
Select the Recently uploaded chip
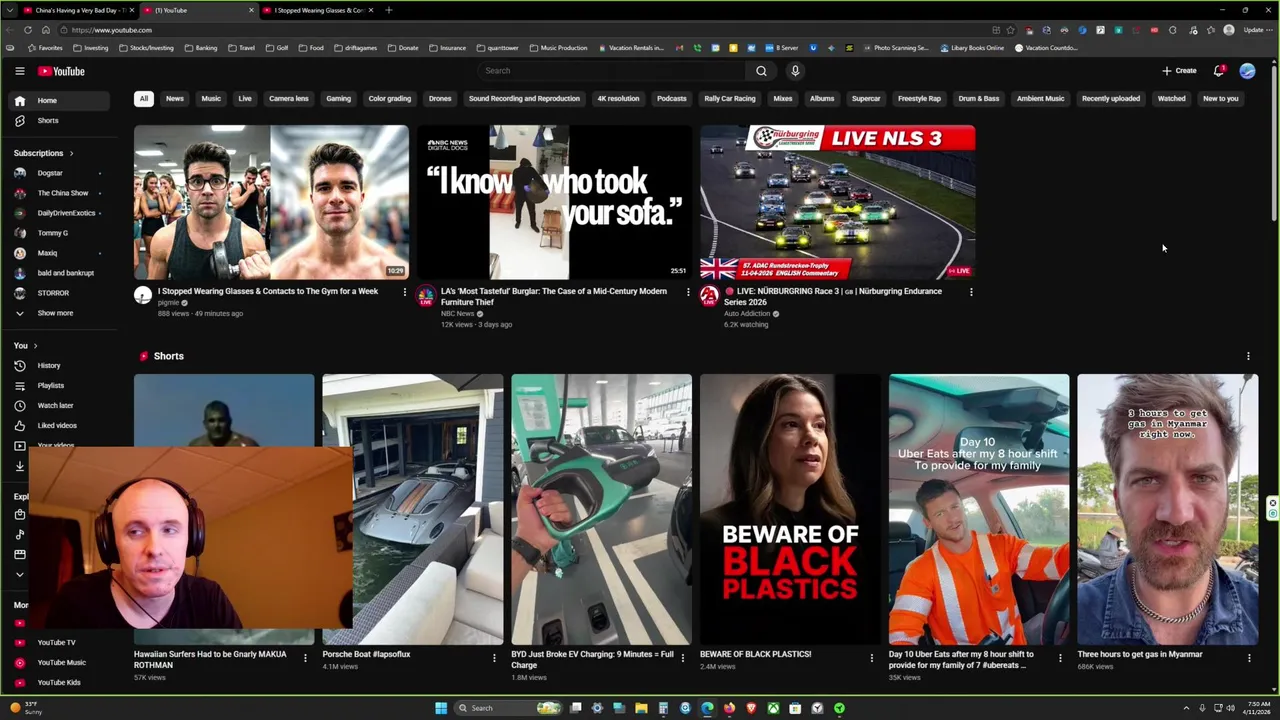coord(1111,98)
